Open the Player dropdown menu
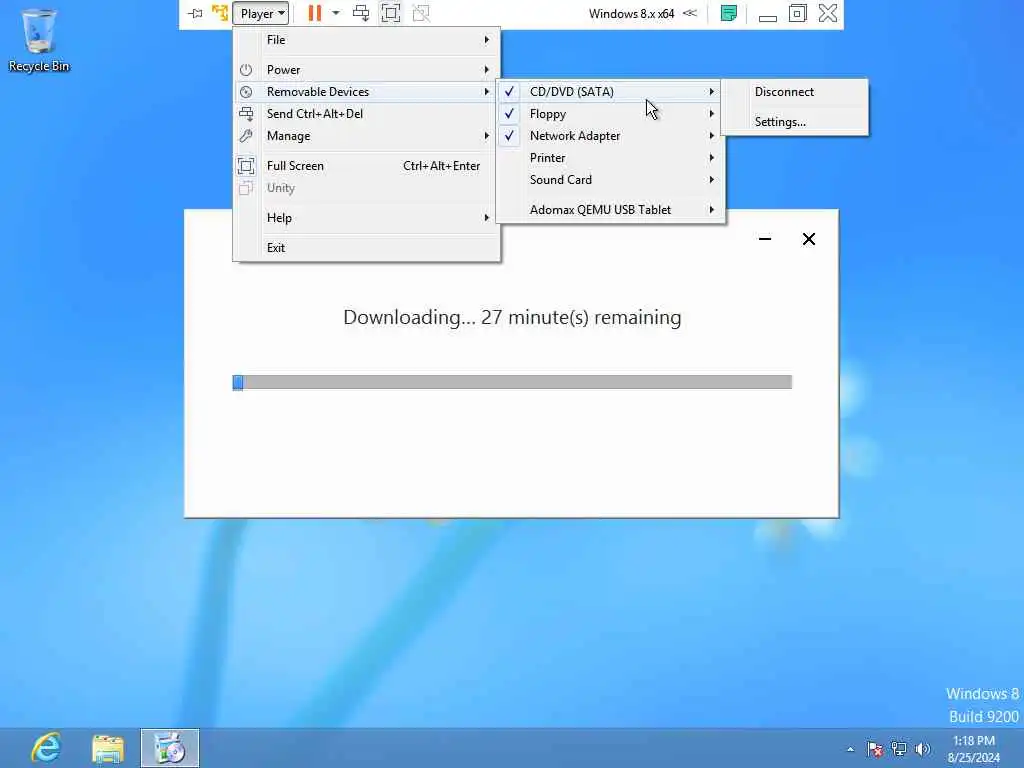 pos(260,13)
